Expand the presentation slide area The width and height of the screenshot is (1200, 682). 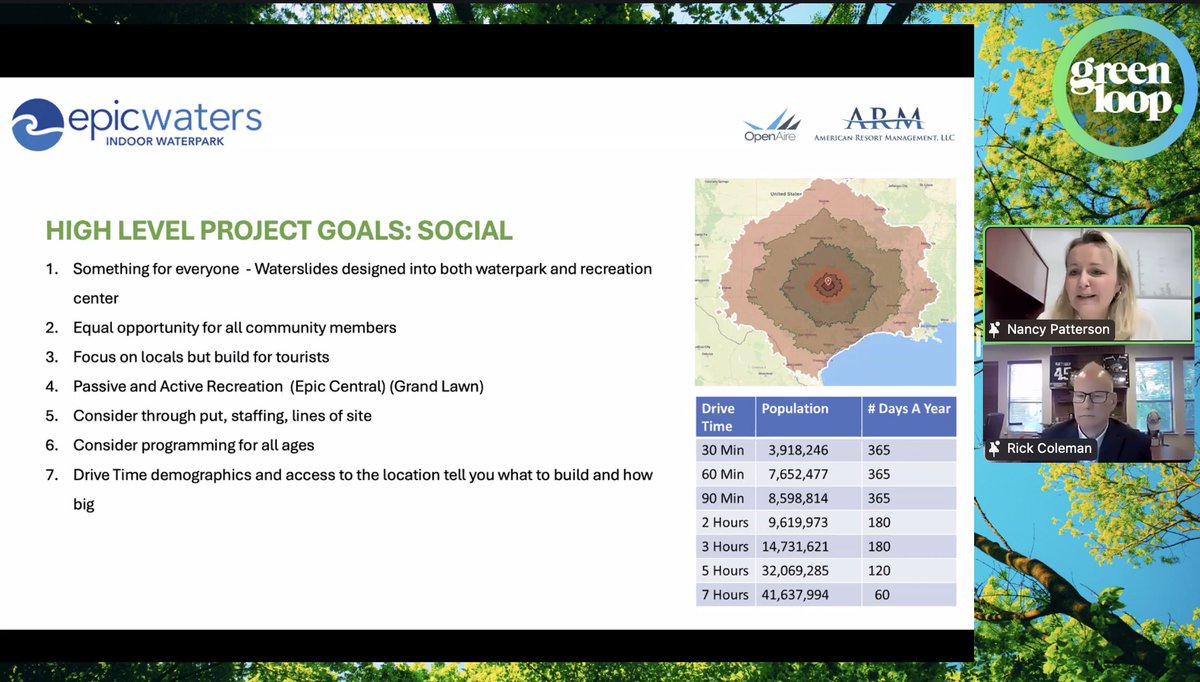(x=487, y=350)
